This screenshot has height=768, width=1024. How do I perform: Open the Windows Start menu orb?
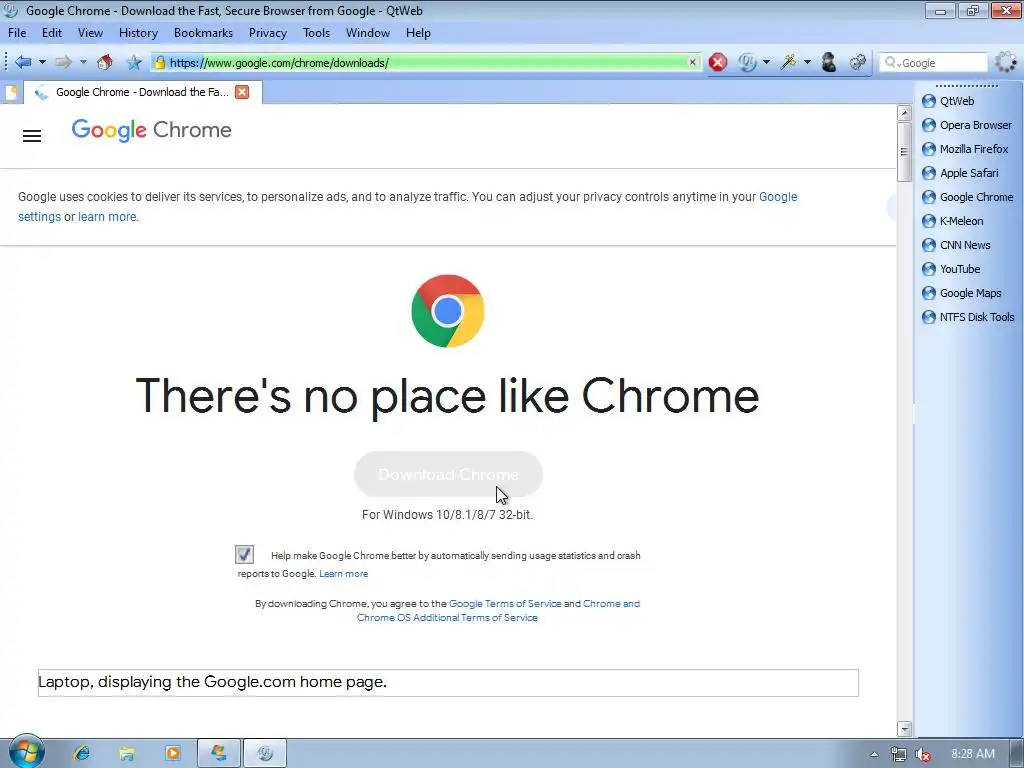coord(26,752)
